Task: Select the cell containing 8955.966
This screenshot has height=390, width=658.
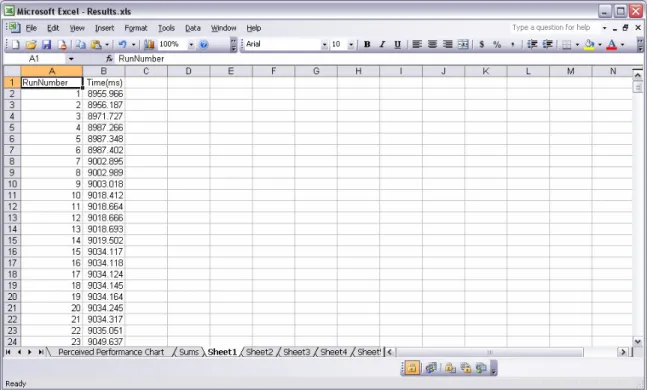Action: (x=104, y=94)
